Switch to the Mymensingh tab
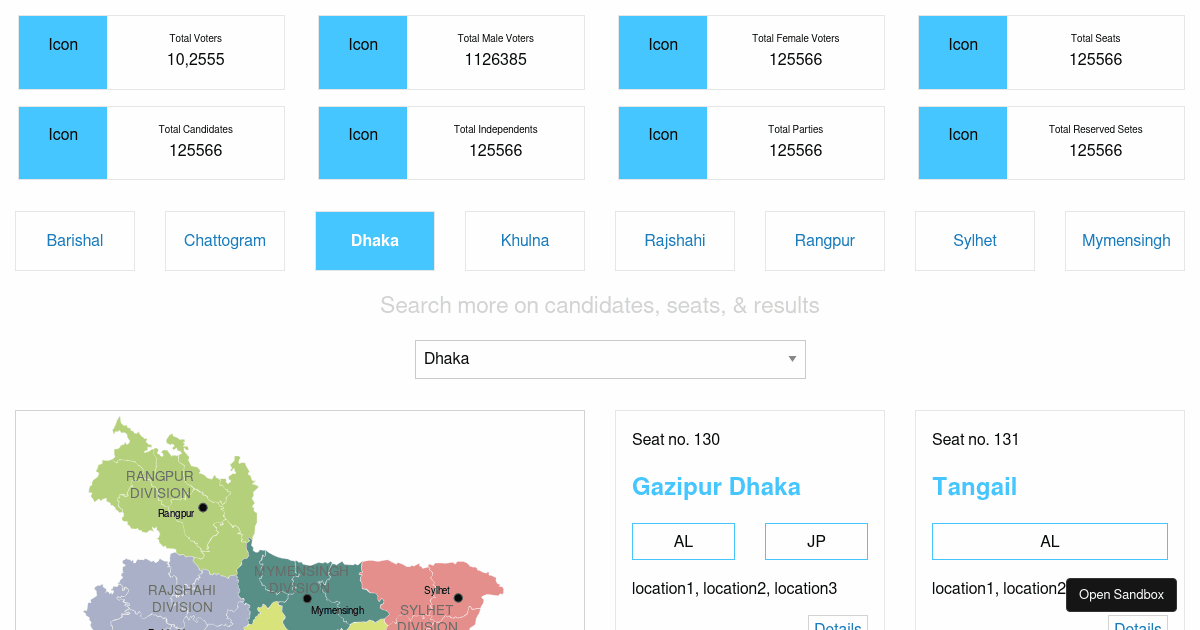Screen dimensions: 1200x630 click(x=1125, y=240)
